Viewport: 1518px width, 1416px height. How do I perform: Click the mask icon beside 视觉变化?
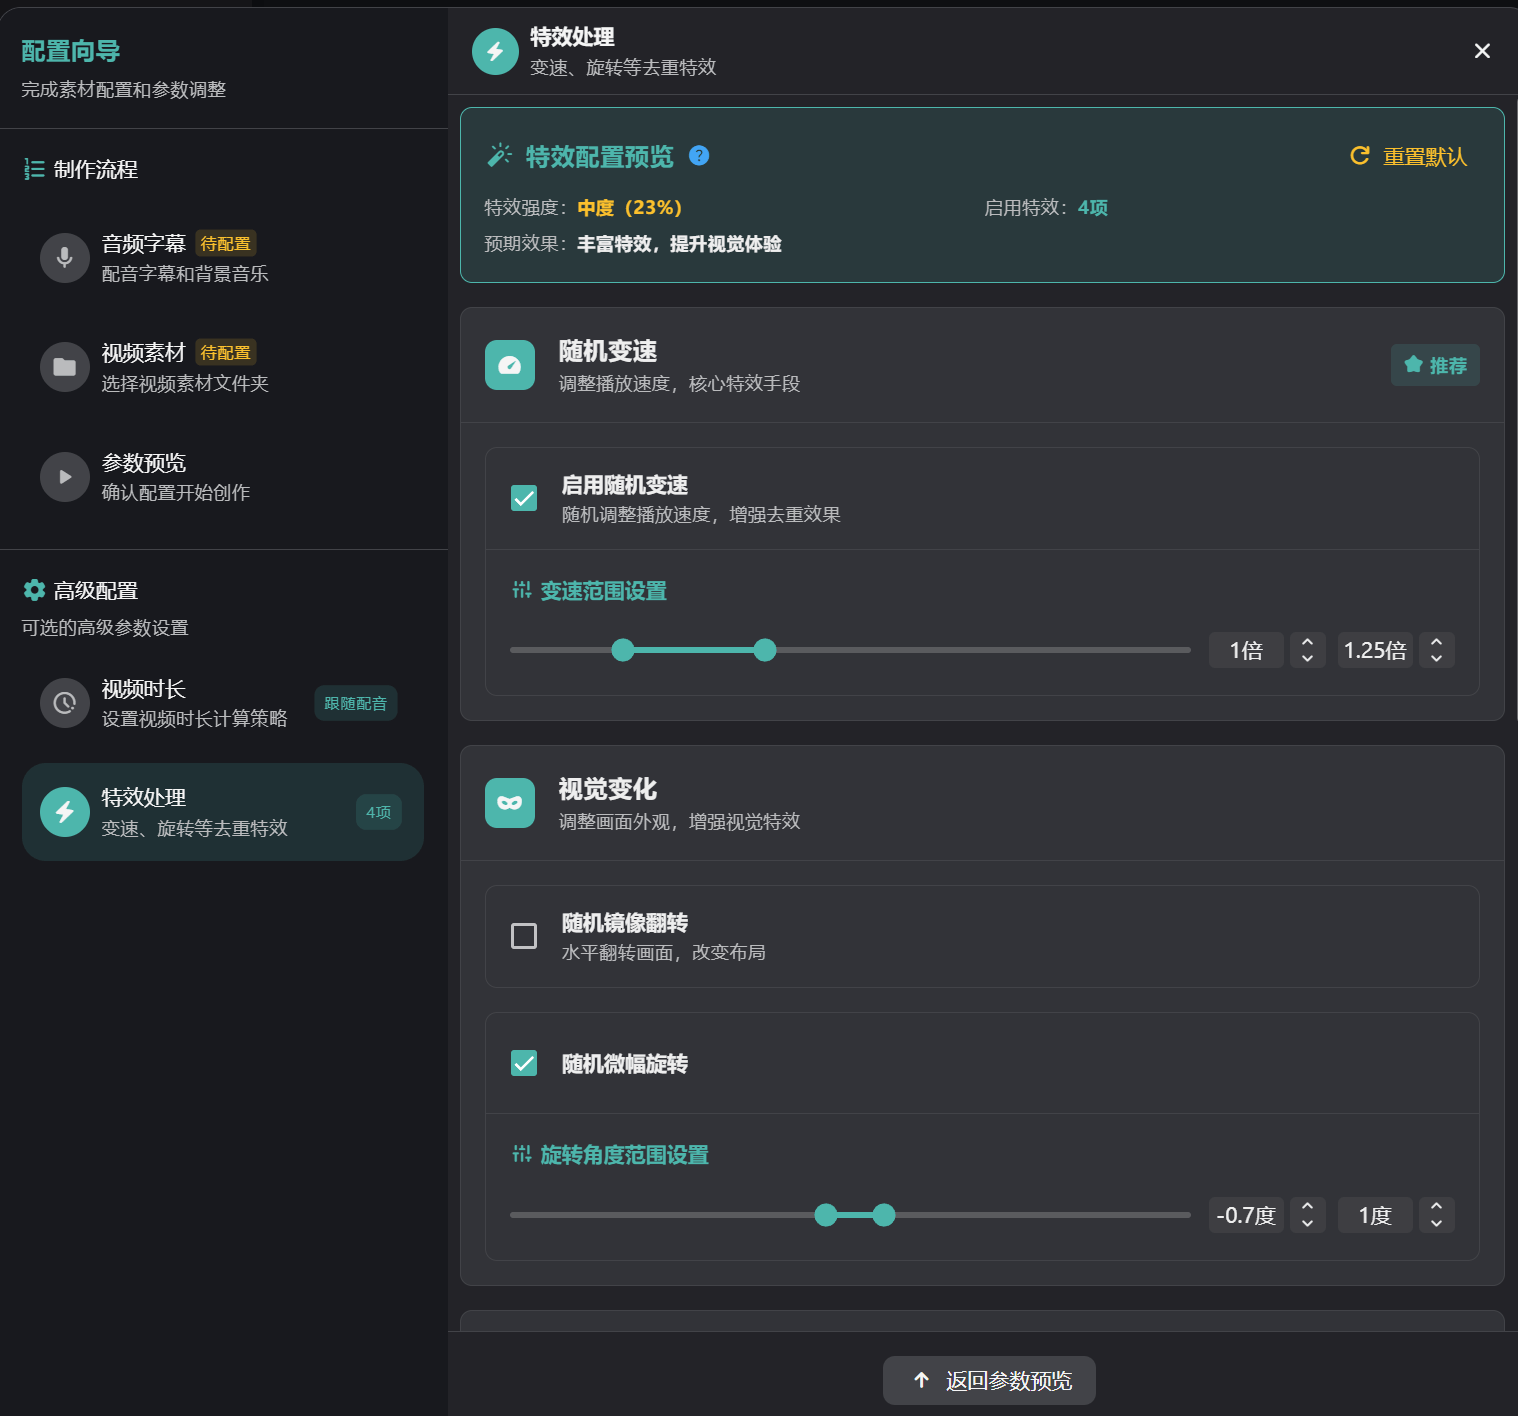(x=510, y=803)
